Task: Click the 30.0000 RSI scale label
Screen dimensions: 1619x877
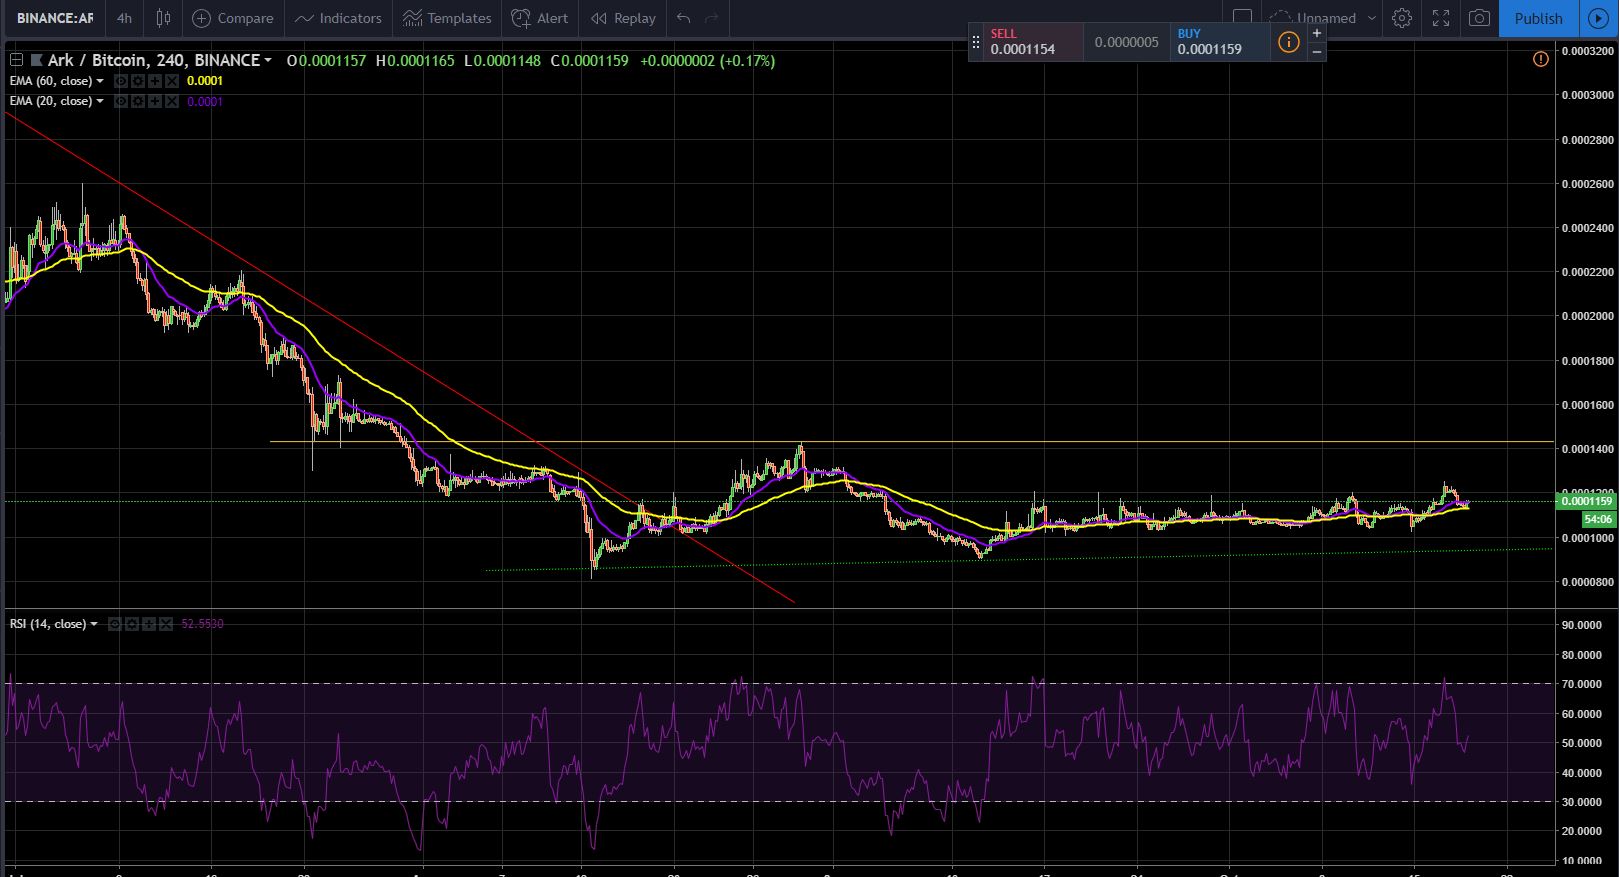Action: pyautogui.click(x=1581, y=802)
